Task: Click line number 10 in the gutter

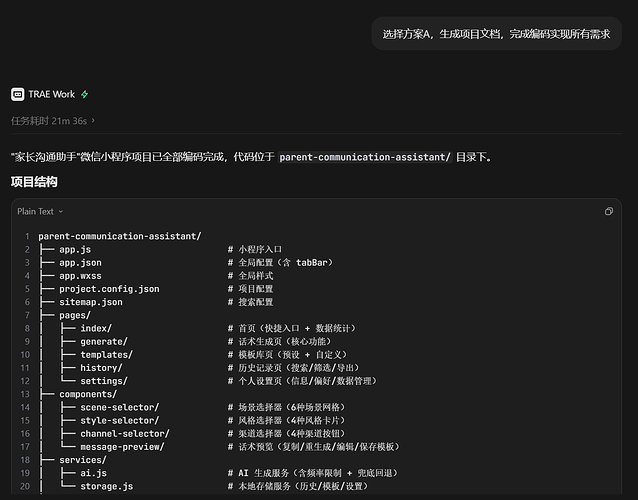Action: 25,355
